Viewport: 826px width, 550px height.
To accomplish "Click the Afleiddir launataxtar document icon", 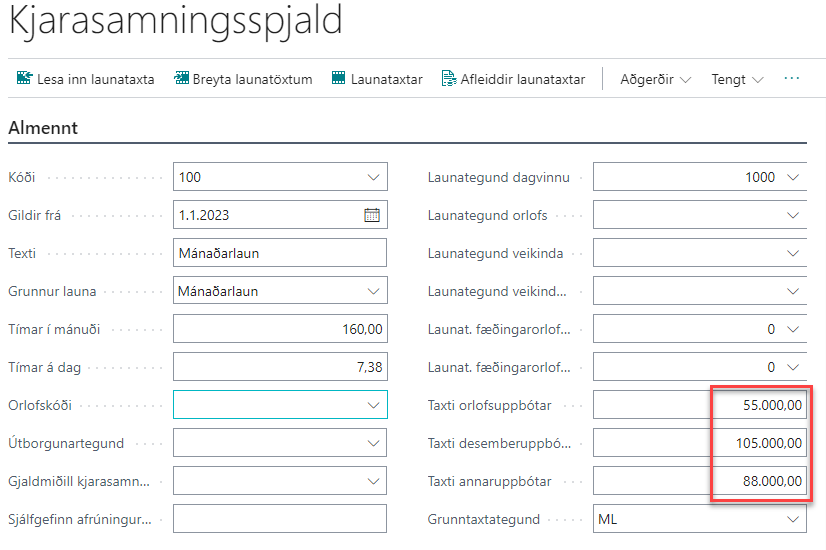I will click(448, 79).
